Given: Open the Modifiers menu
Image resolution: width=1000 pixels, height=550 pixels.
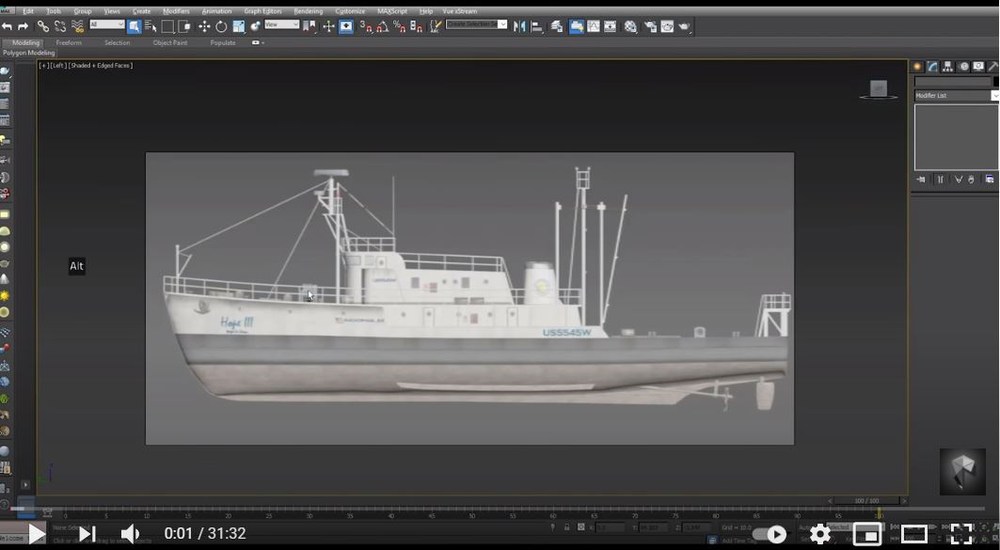Looking at the screenshot, I should pos(176,11).
